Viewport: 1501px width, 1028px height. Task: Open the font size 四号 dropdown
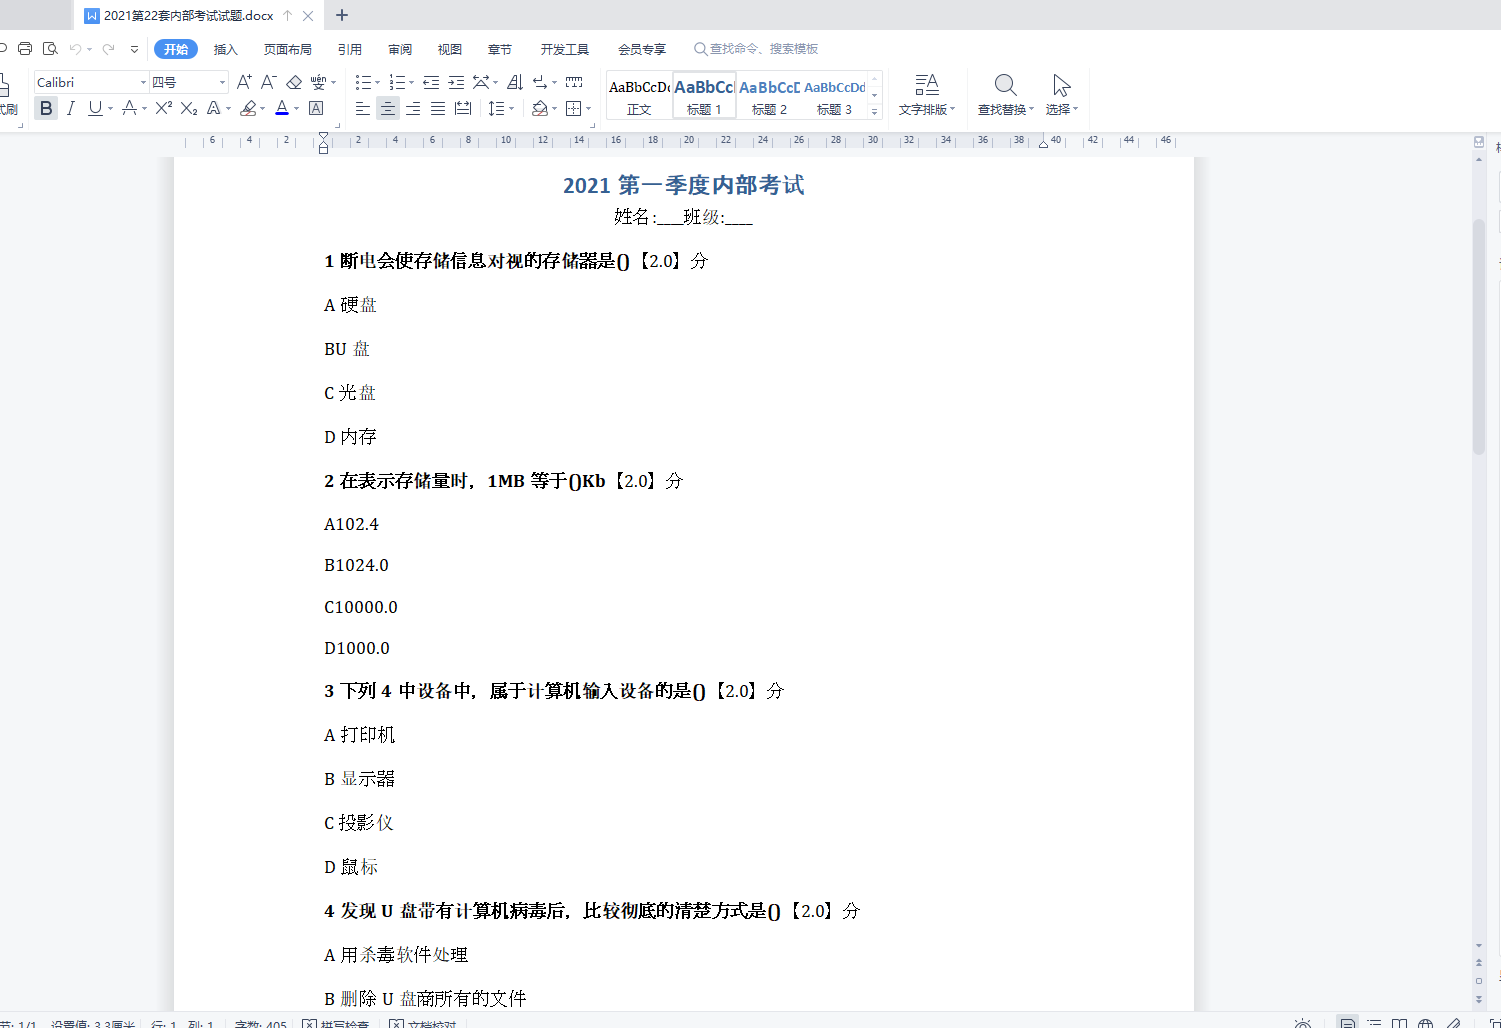[x=222, y=81]
